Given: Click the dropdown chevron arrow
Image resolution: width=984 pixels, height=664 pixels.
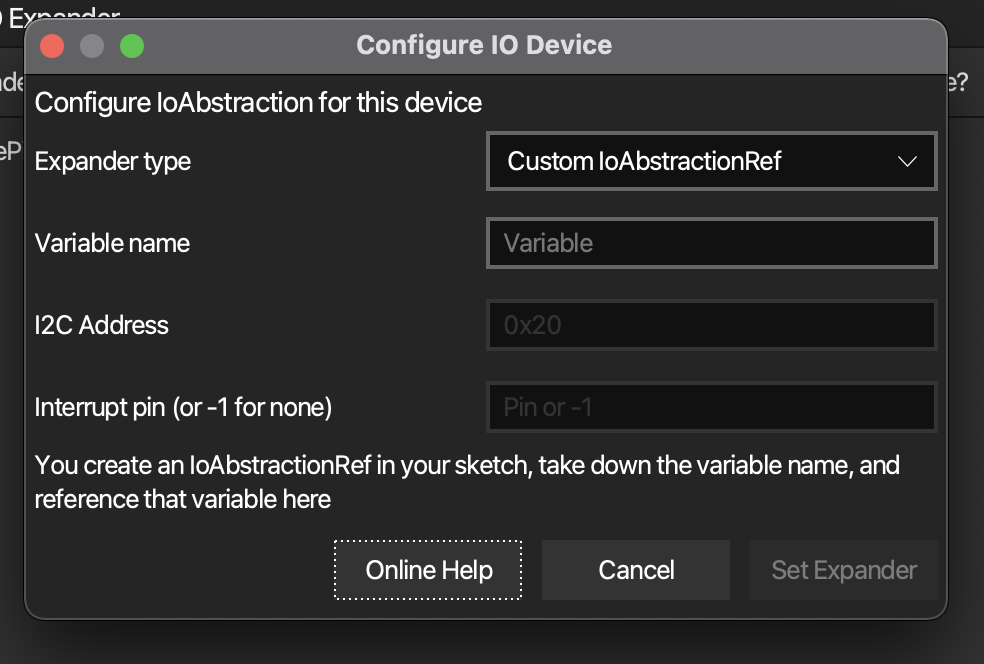Looking at the screenshot, I should click(x=908, y=161).
